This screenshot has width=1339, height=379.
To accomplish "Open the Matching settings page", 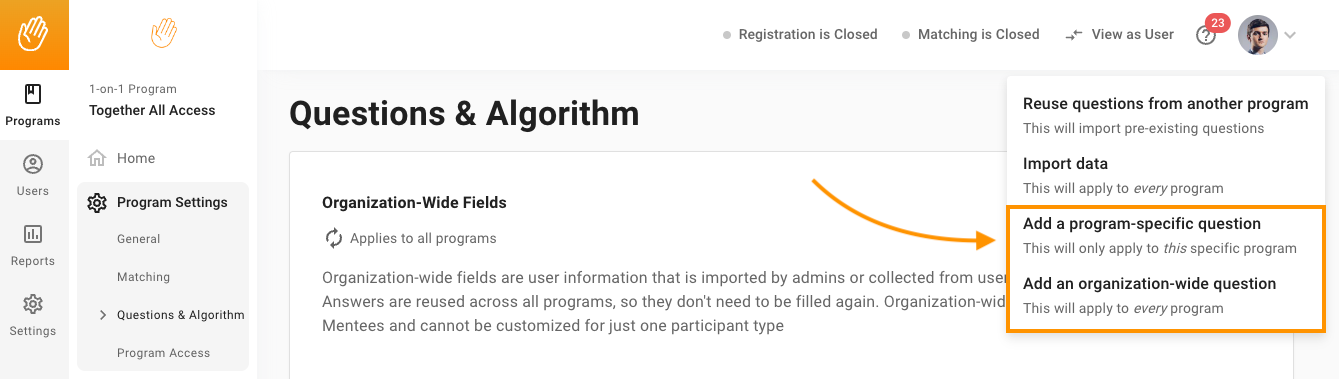I will coord(143,277).
